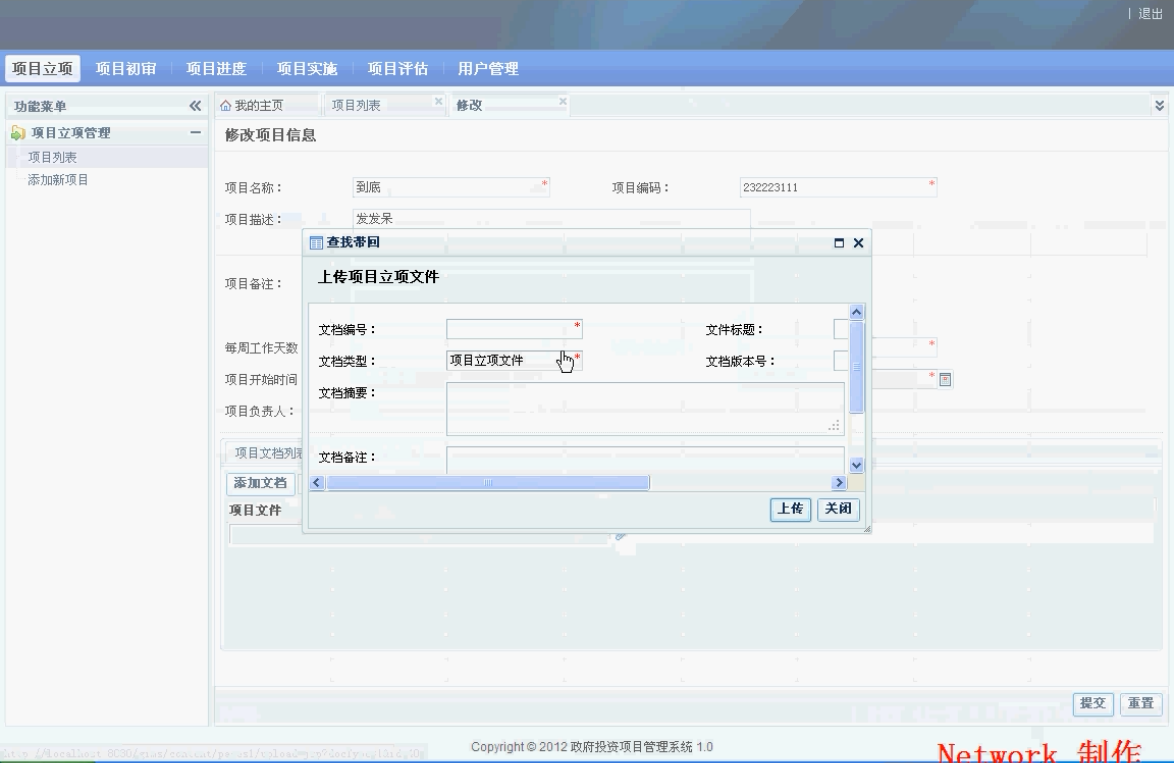Viewport: 1174px width, 763px height.
Task: Click the 文档版本号 input field
Action: pyautogui.click(x=840, y=361)
